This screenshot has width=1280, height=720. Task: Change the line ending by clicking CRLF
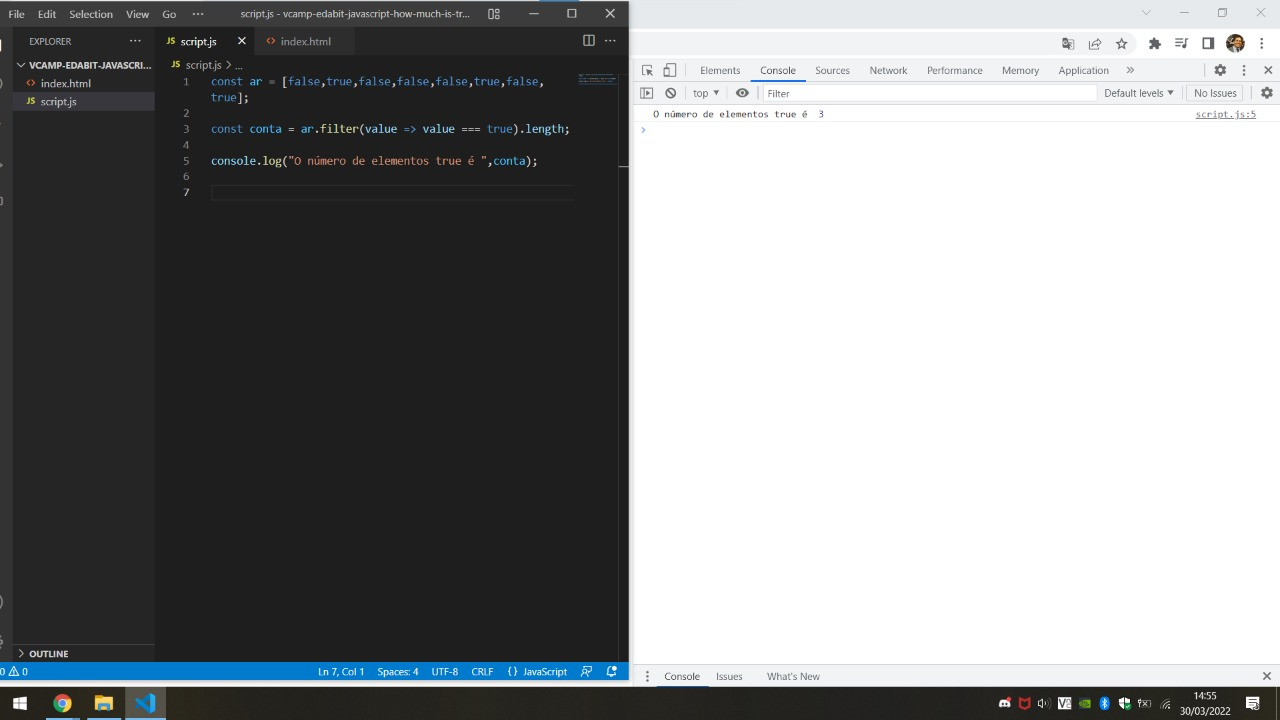[482, 671]
